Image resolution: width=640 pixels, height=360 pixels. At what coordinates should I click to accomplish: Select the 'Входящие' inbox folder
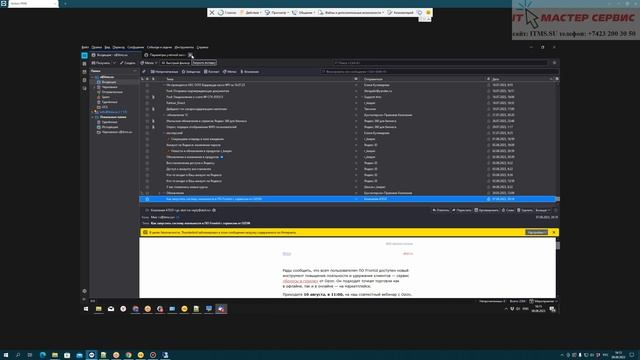tap(109, 82)
